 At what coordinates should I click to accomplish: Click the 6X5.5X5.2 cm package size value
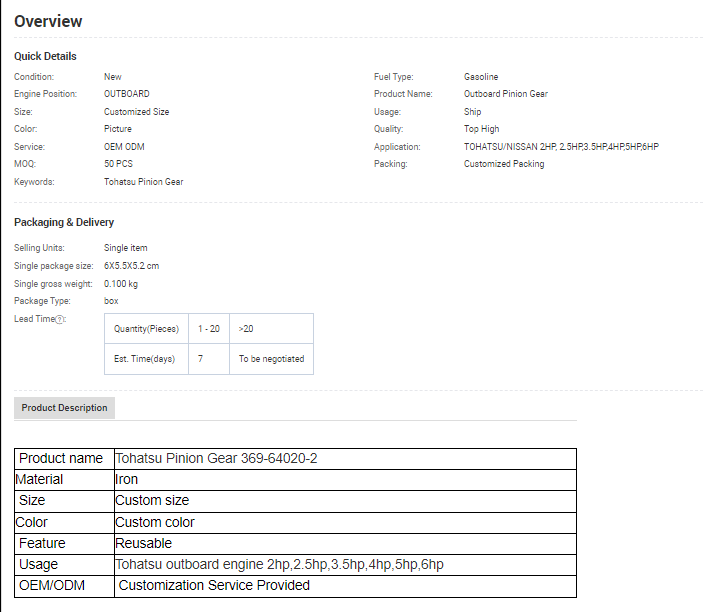point(131,266)
